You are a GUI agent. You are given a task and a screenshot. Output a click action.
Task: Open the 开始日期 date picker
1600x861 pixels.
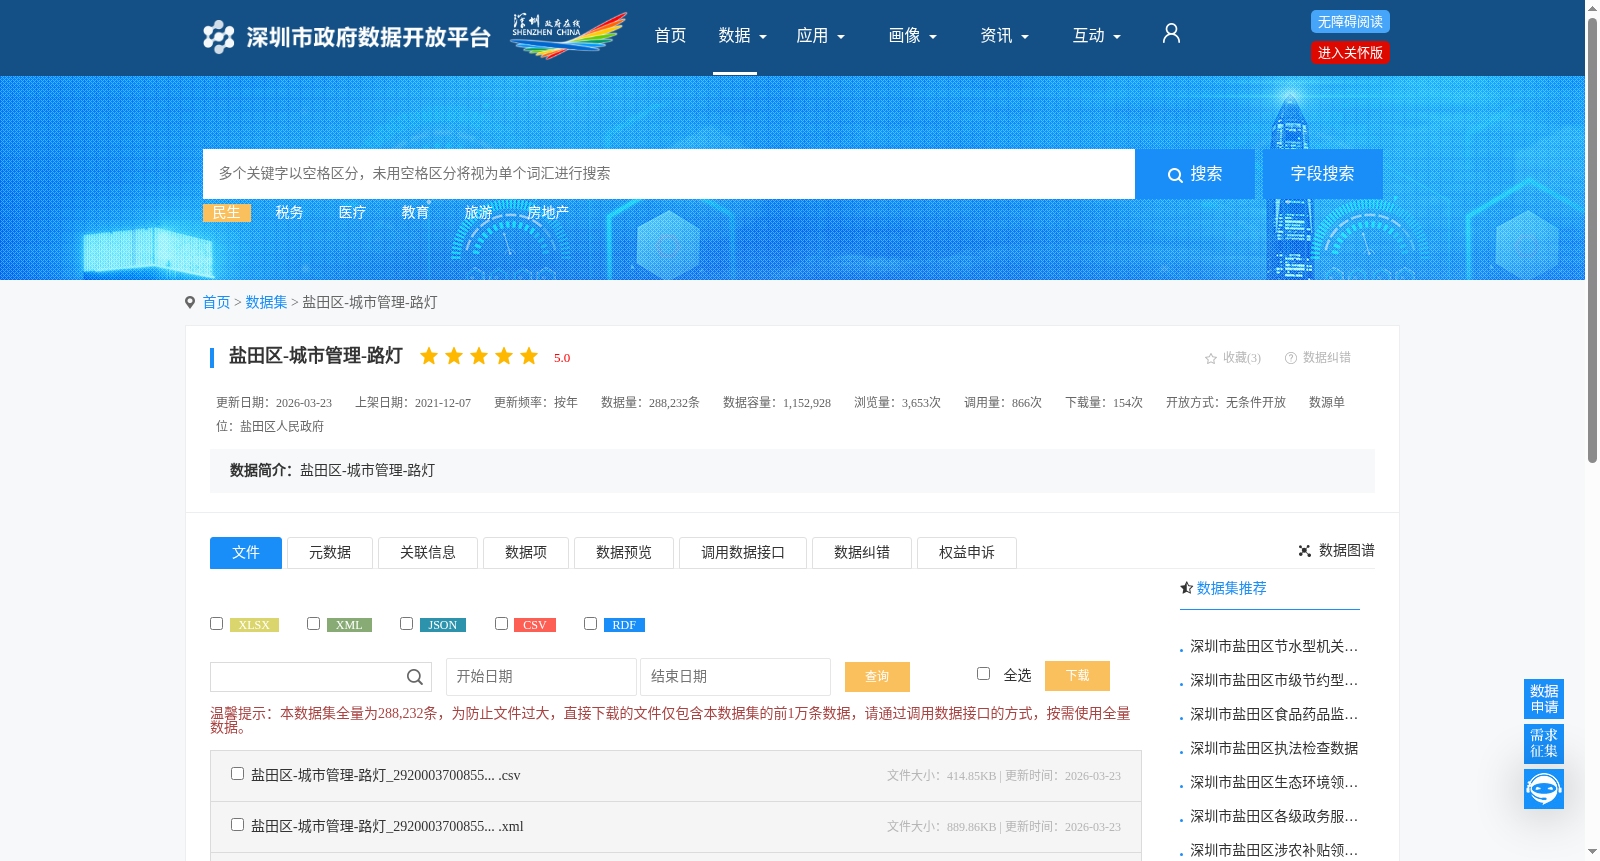coord(541,677)
